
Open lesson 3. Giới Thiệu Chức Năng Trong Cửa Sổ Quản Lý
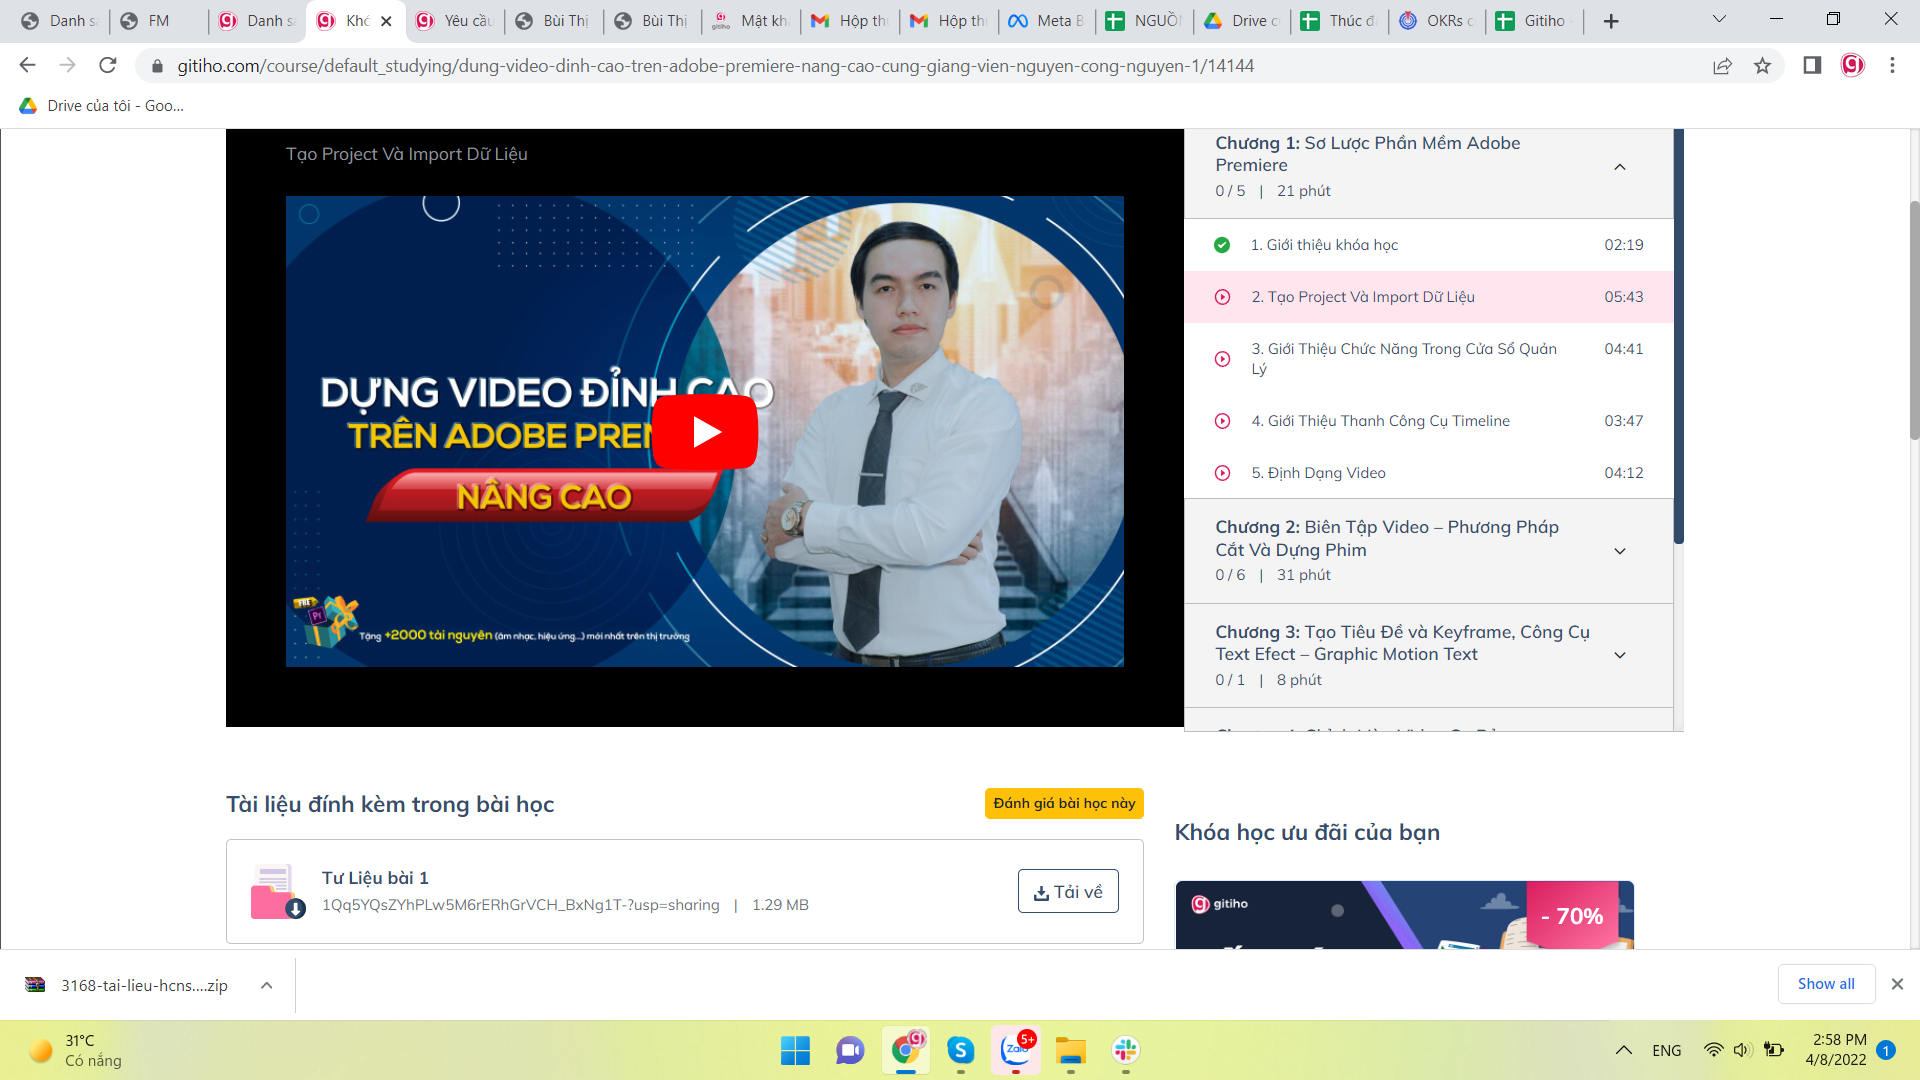[1428, 359]
